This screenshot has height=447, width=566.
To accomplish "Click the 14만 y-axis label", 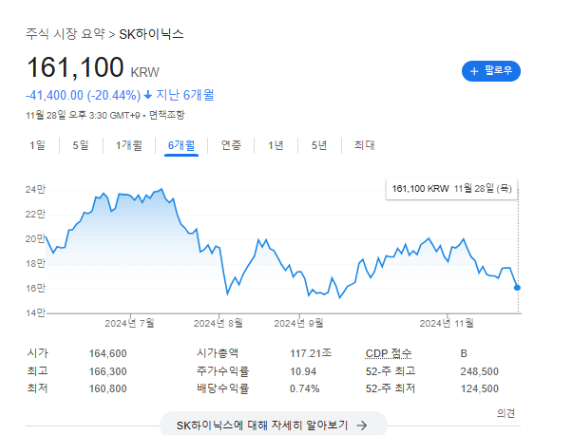I will [x=35, y=313].
